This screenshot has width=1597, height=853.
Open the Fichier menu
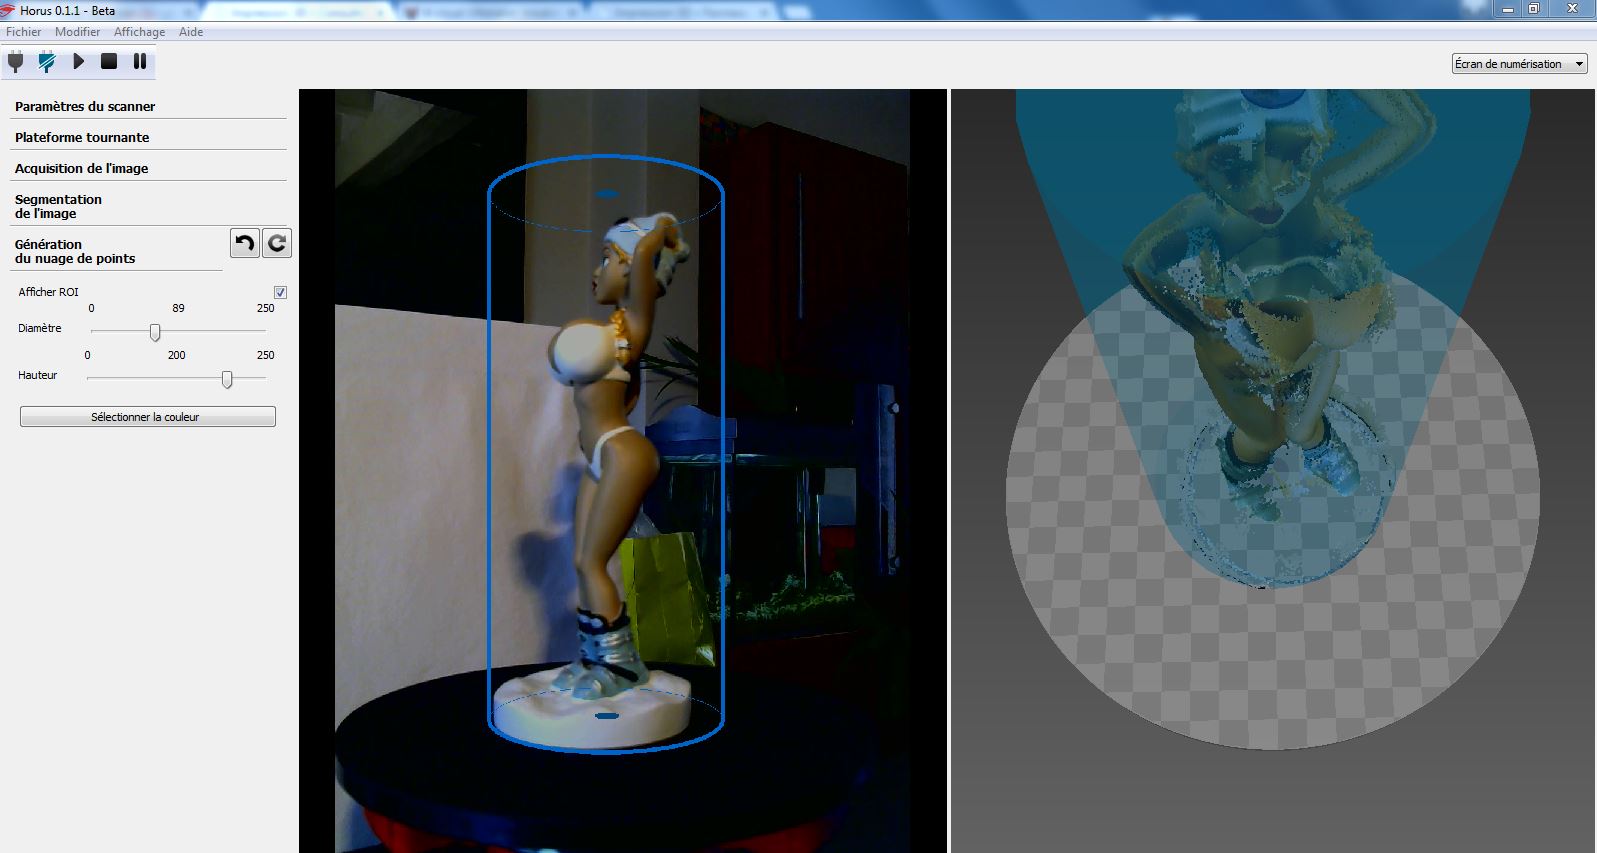click(x=24, y=32)
